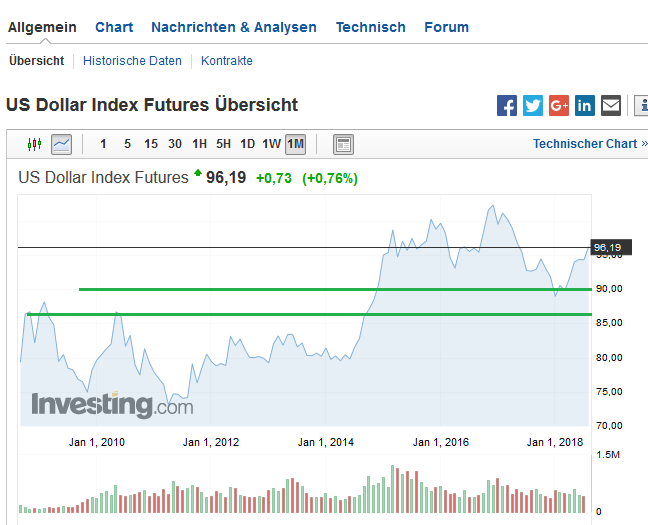Share on Twitter
This screenshot has width=648, height=525.
click(x=533, y=105)
